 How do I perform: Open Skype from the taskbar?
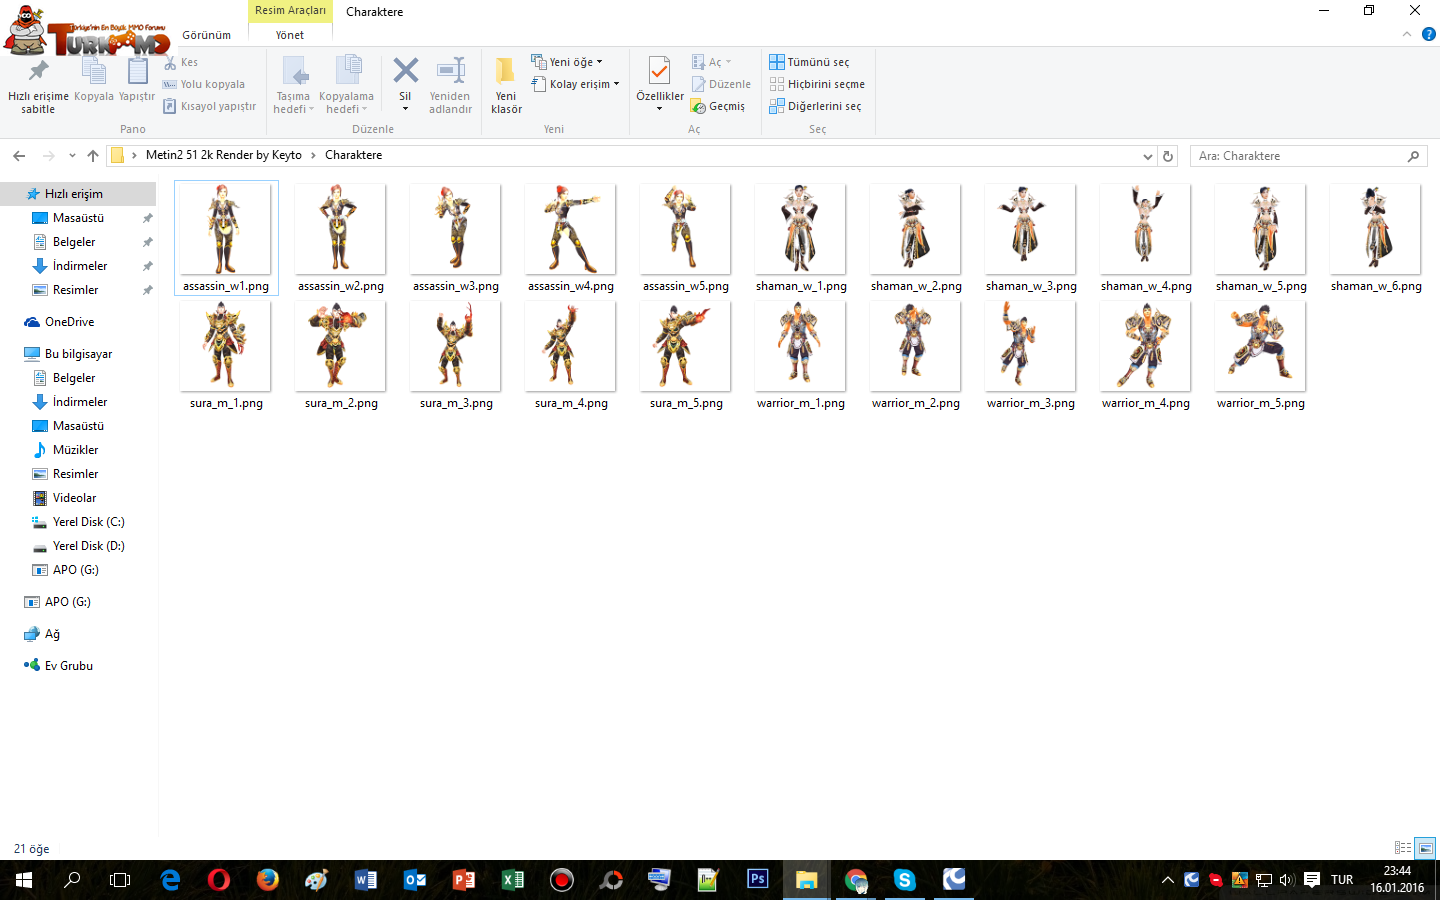point(904,880)
